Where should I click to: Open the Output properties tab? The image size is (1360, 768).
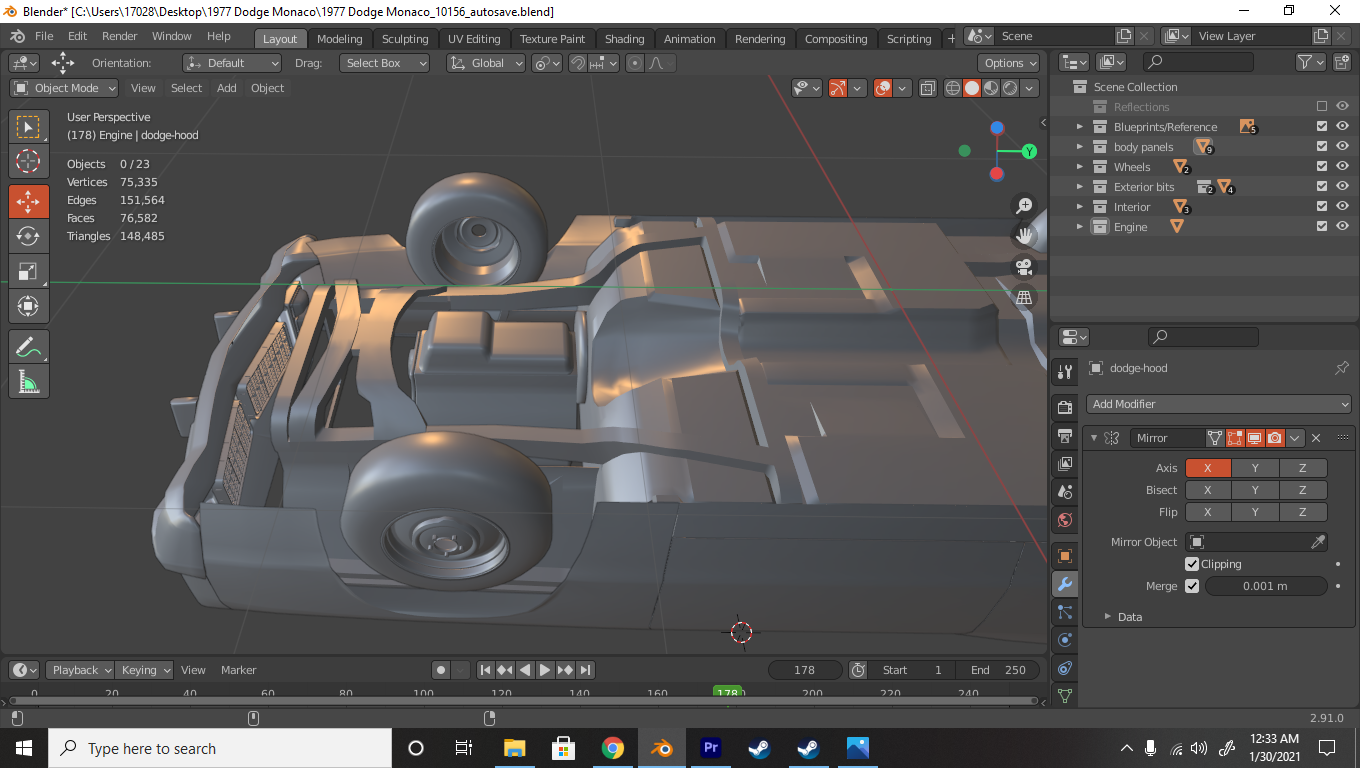coord(1065,436)
